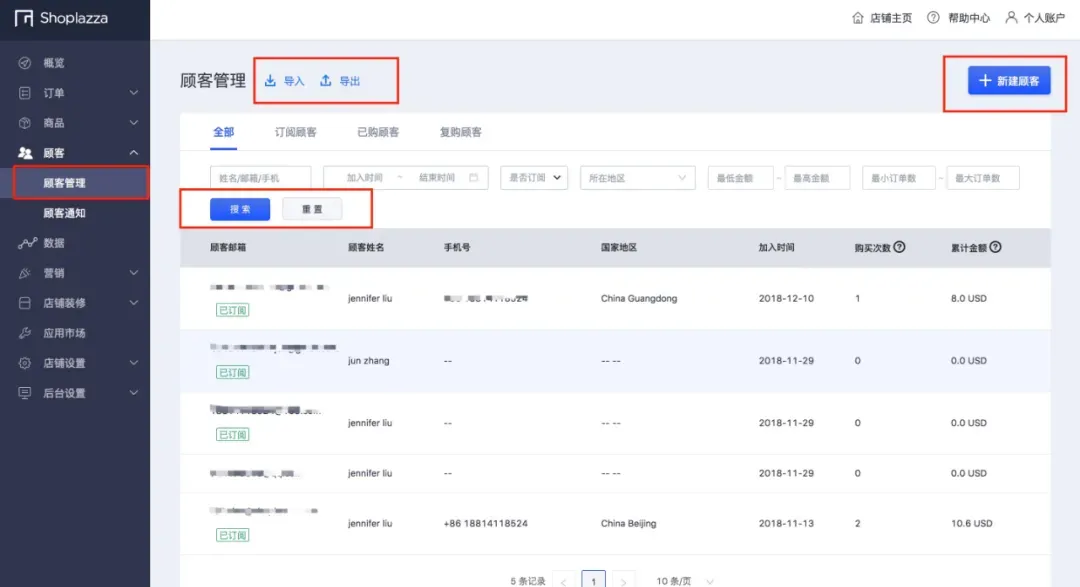Open the 10 条/页 page size selector
This screenshot has width=1080, height=587.
[x=685, y=581]
